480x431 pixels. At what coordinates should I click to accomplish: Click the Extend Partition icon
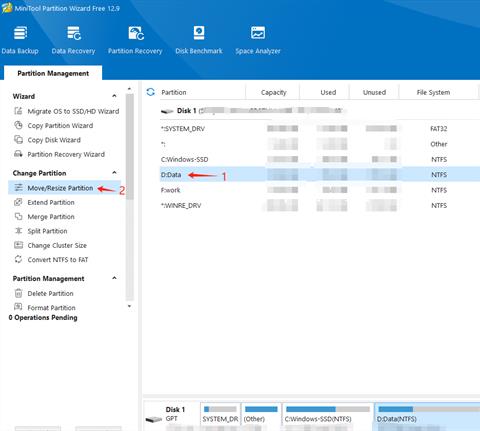click(18, 202)
